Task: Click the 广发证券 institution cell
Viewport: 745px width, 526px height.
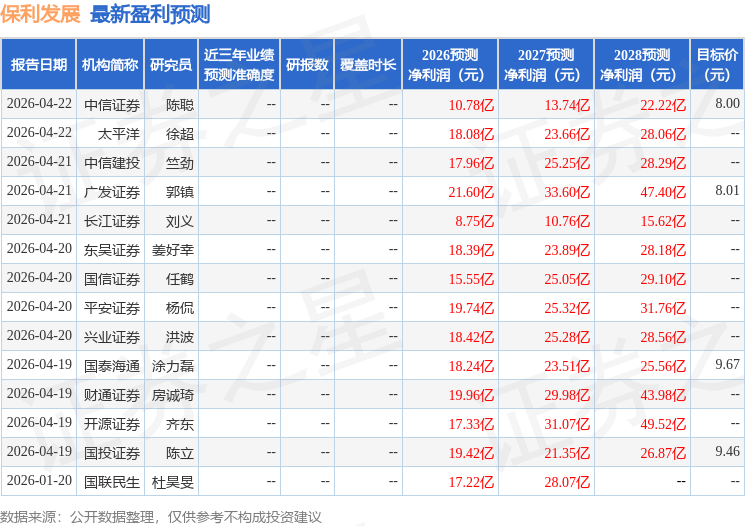Action: pos(112,192)
